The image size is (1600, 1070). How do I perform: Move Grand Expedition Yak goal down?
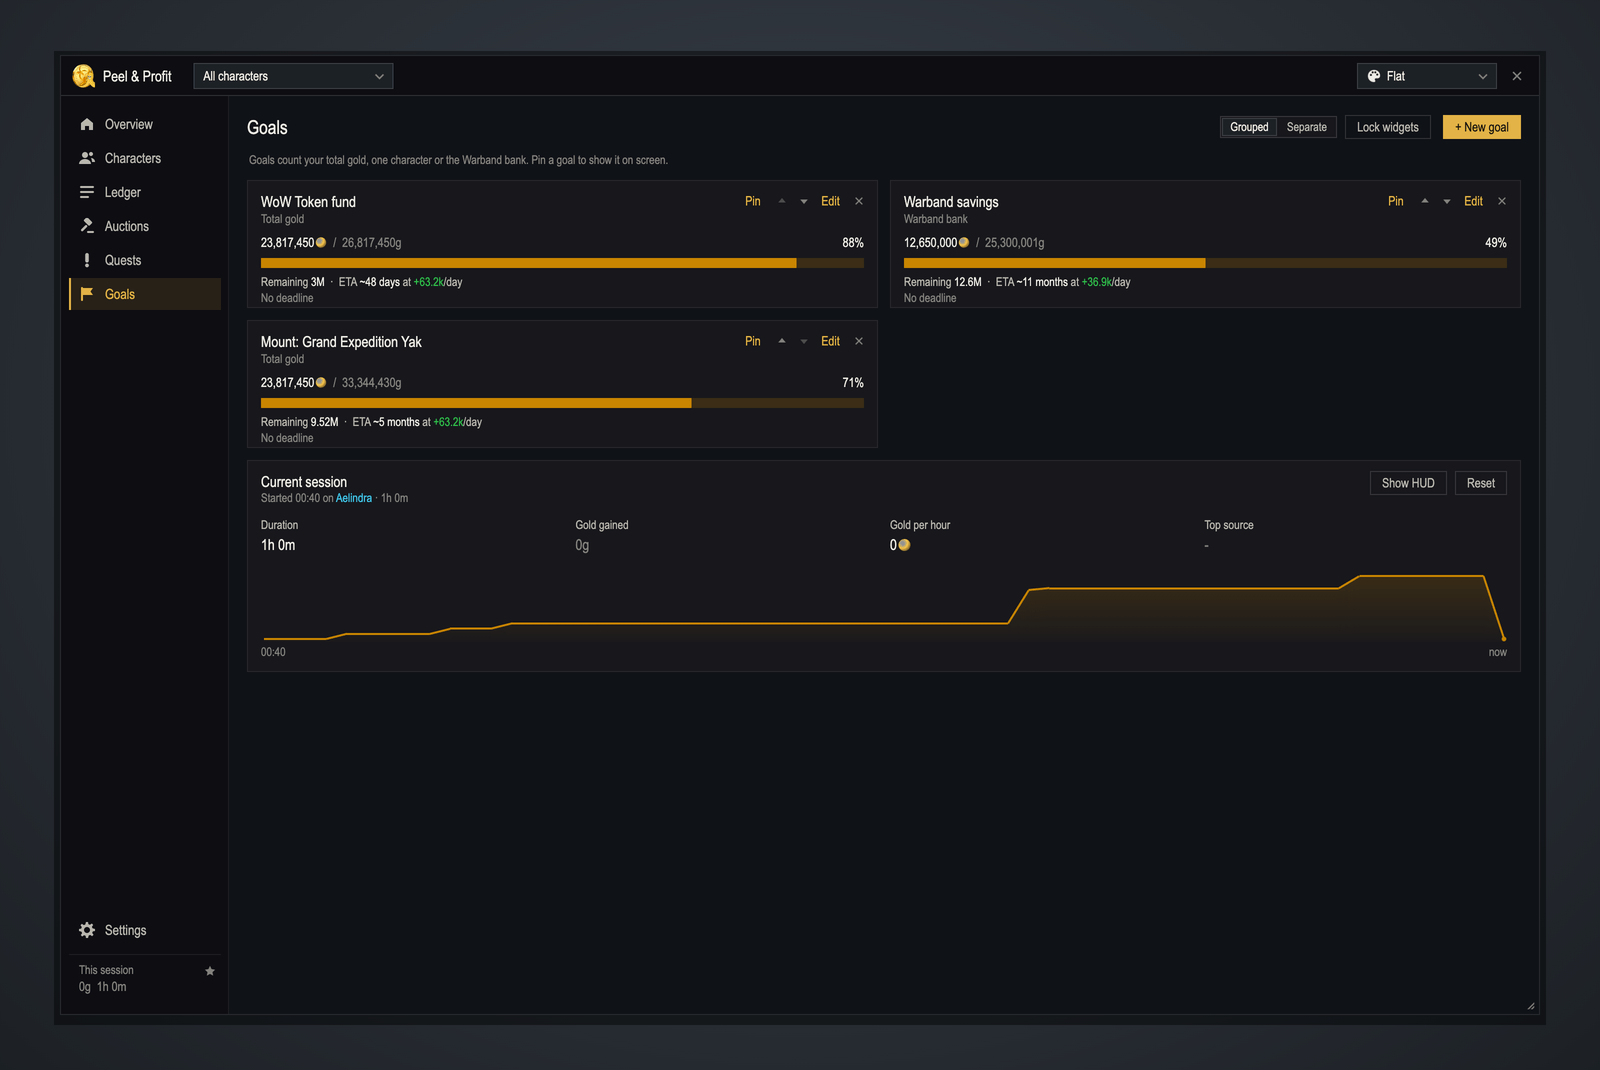point(804,341)
